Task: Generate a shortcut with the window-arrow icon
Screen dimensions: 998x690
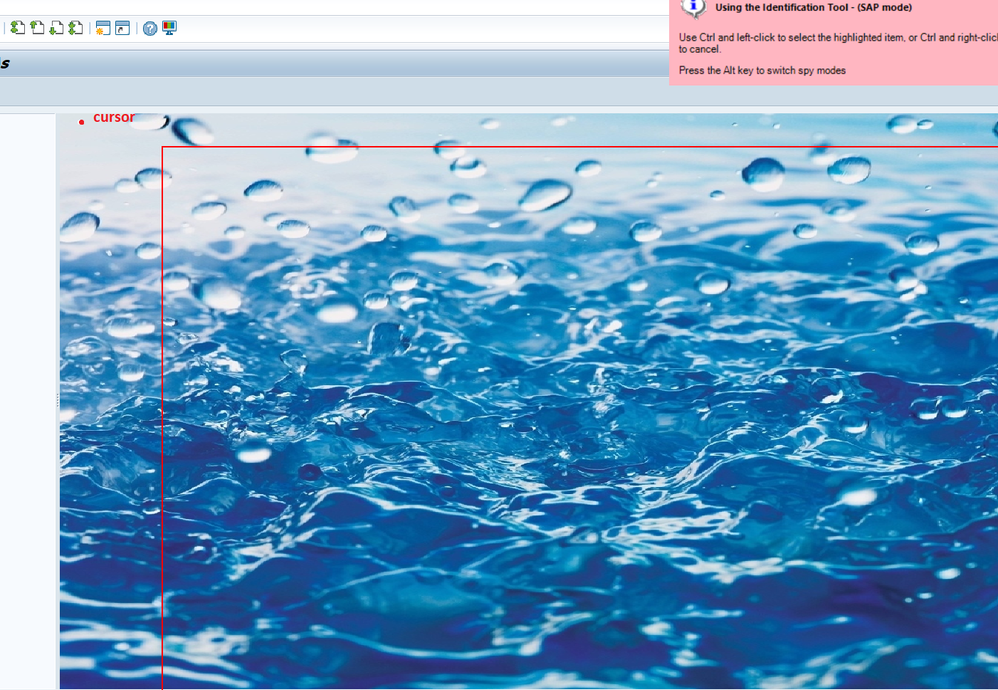Action: [x=122, y=28]
